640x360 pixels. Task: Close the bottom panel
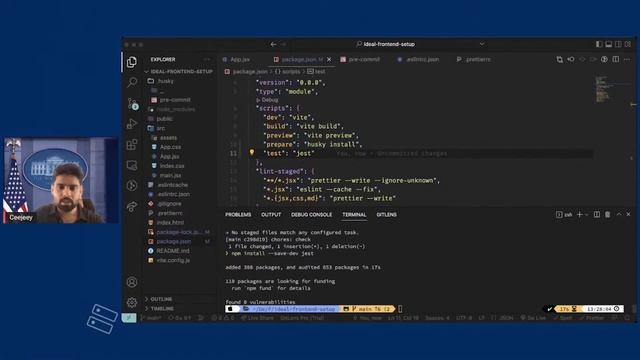click(628, 214)
